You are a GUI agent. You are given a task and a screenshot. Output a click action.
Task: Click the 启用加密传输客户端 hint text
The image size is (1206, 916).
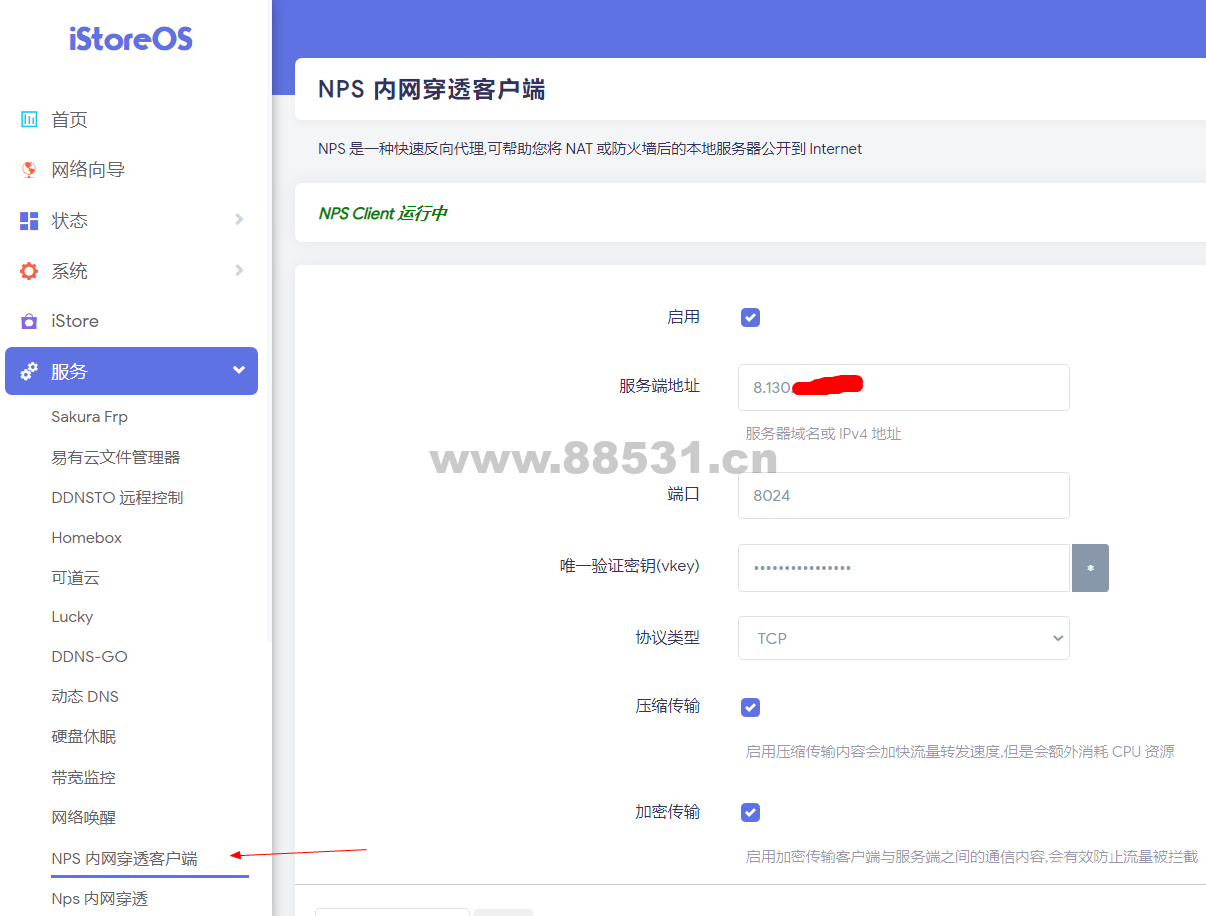tap(972, 856)
